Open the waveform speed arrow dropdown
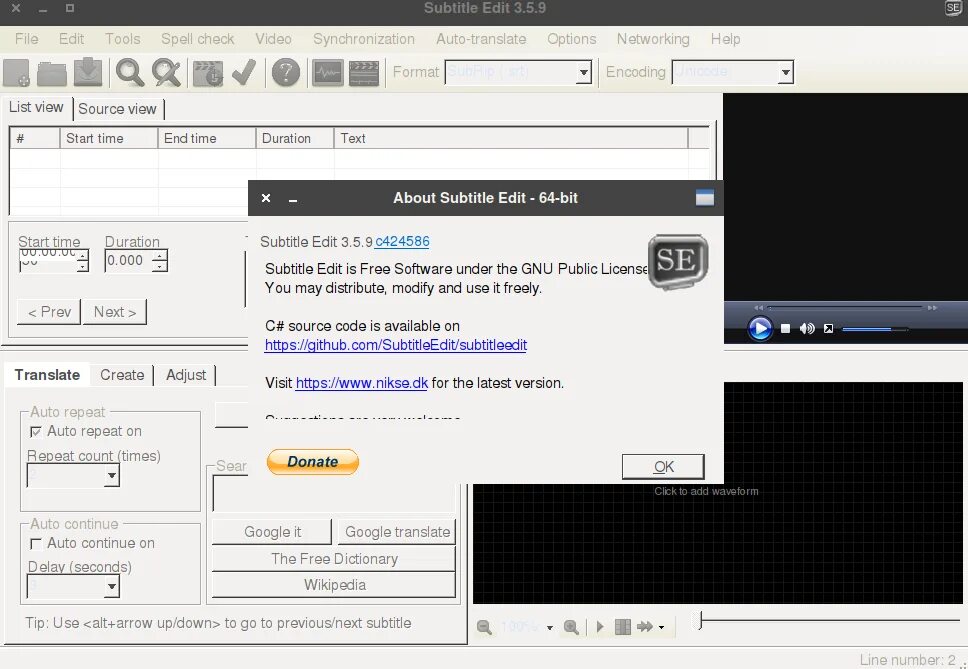This screenshot has height=669, width=968. point(661,628)
